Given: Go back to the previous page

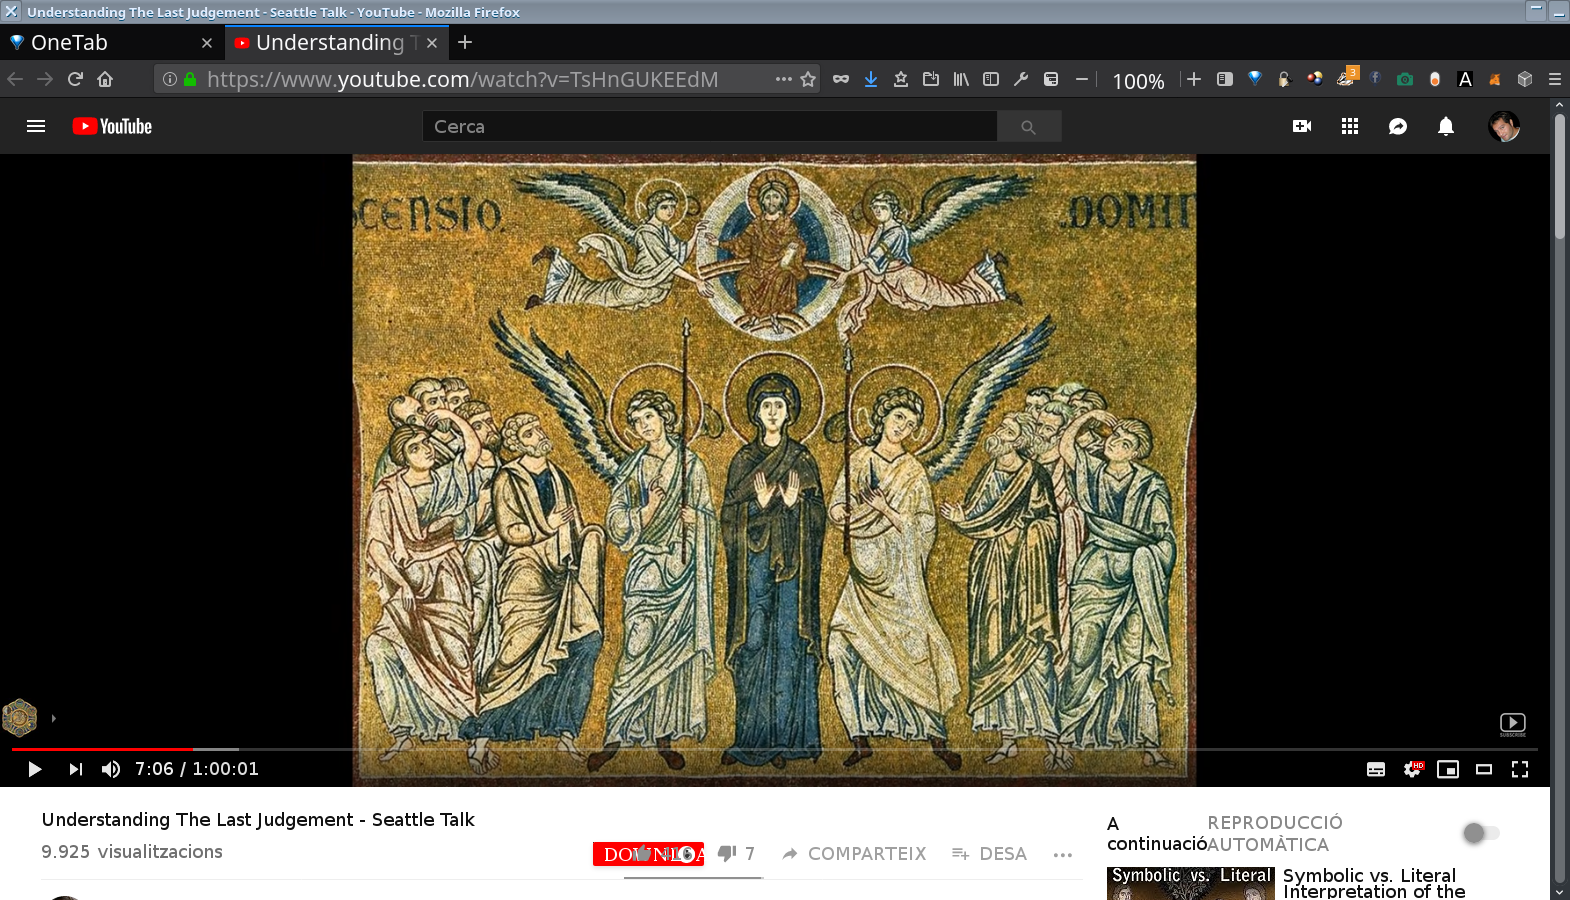Looking at the screenshot, I should 15,79.
